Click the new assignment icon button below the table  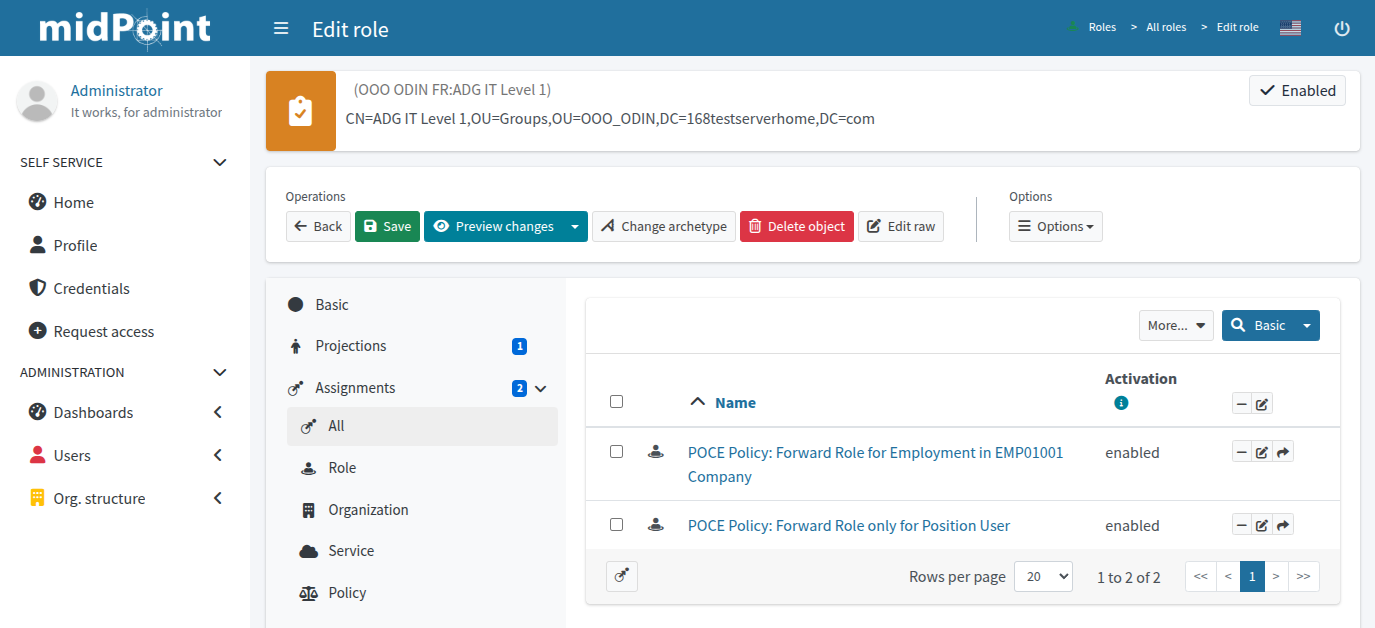pos(621,576)
